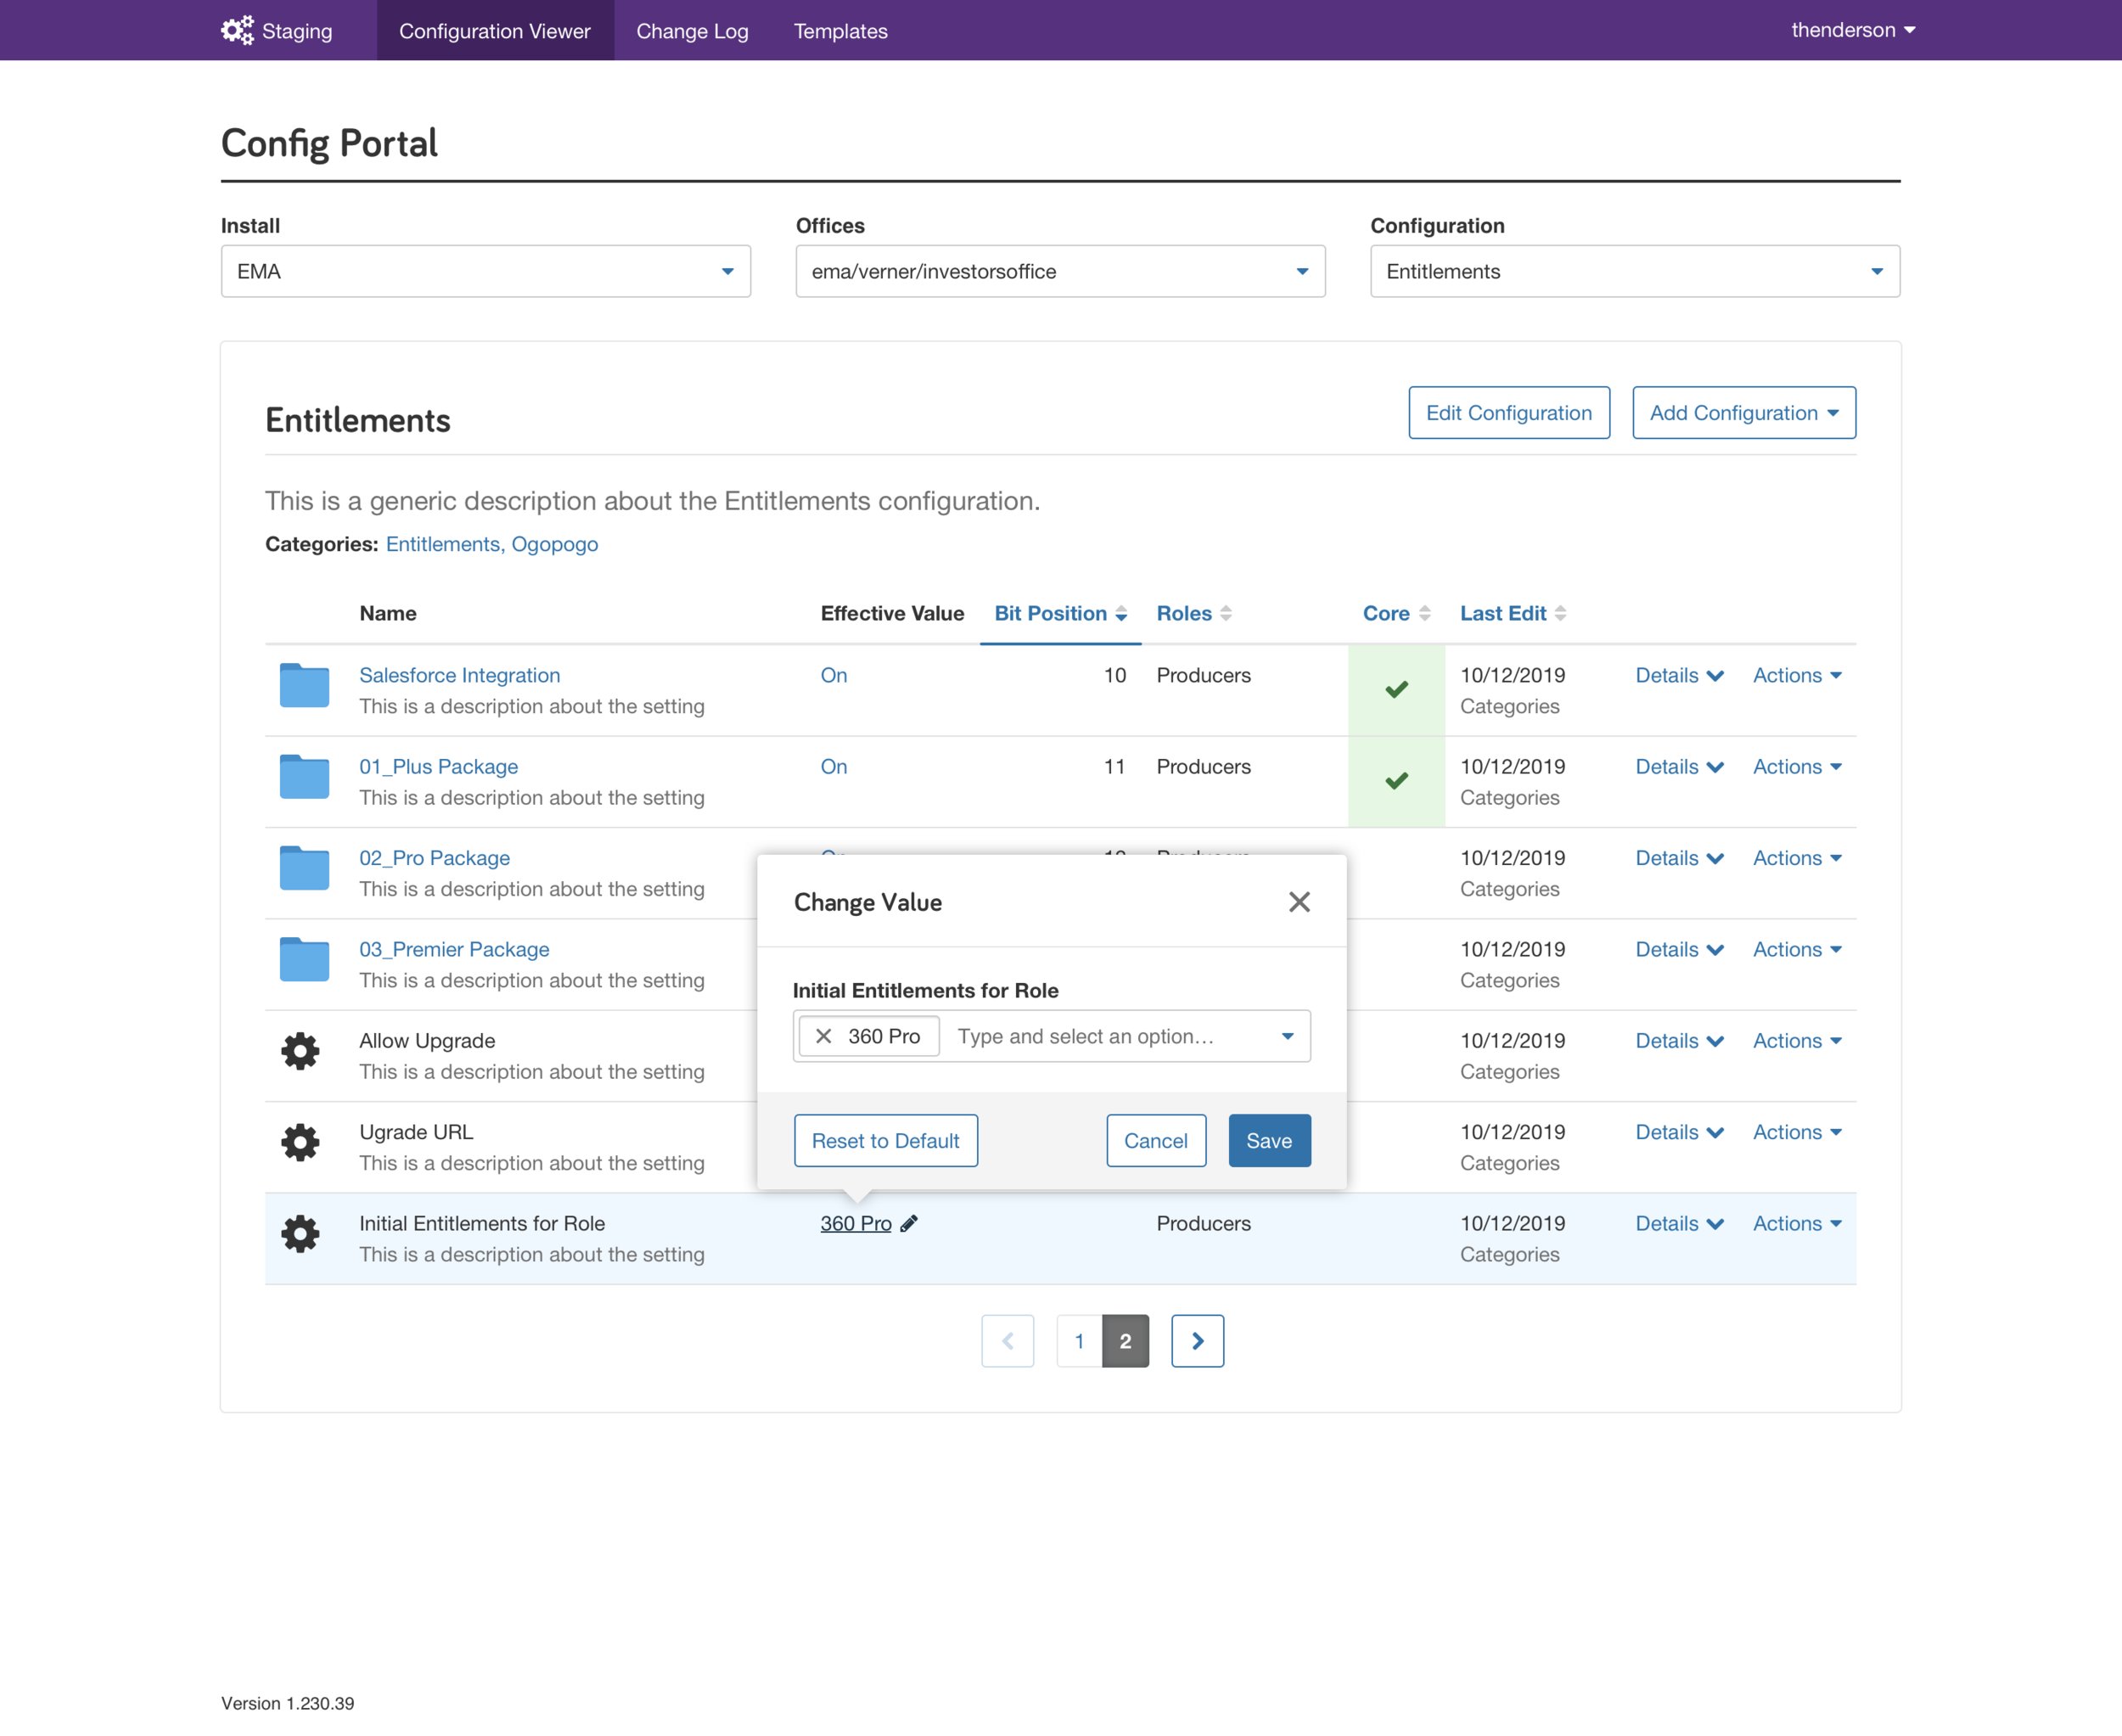Click the On value for 01_Plus Package
Image resolution: width=2122 pixels, height=1736 pixels.
(834, 767)
